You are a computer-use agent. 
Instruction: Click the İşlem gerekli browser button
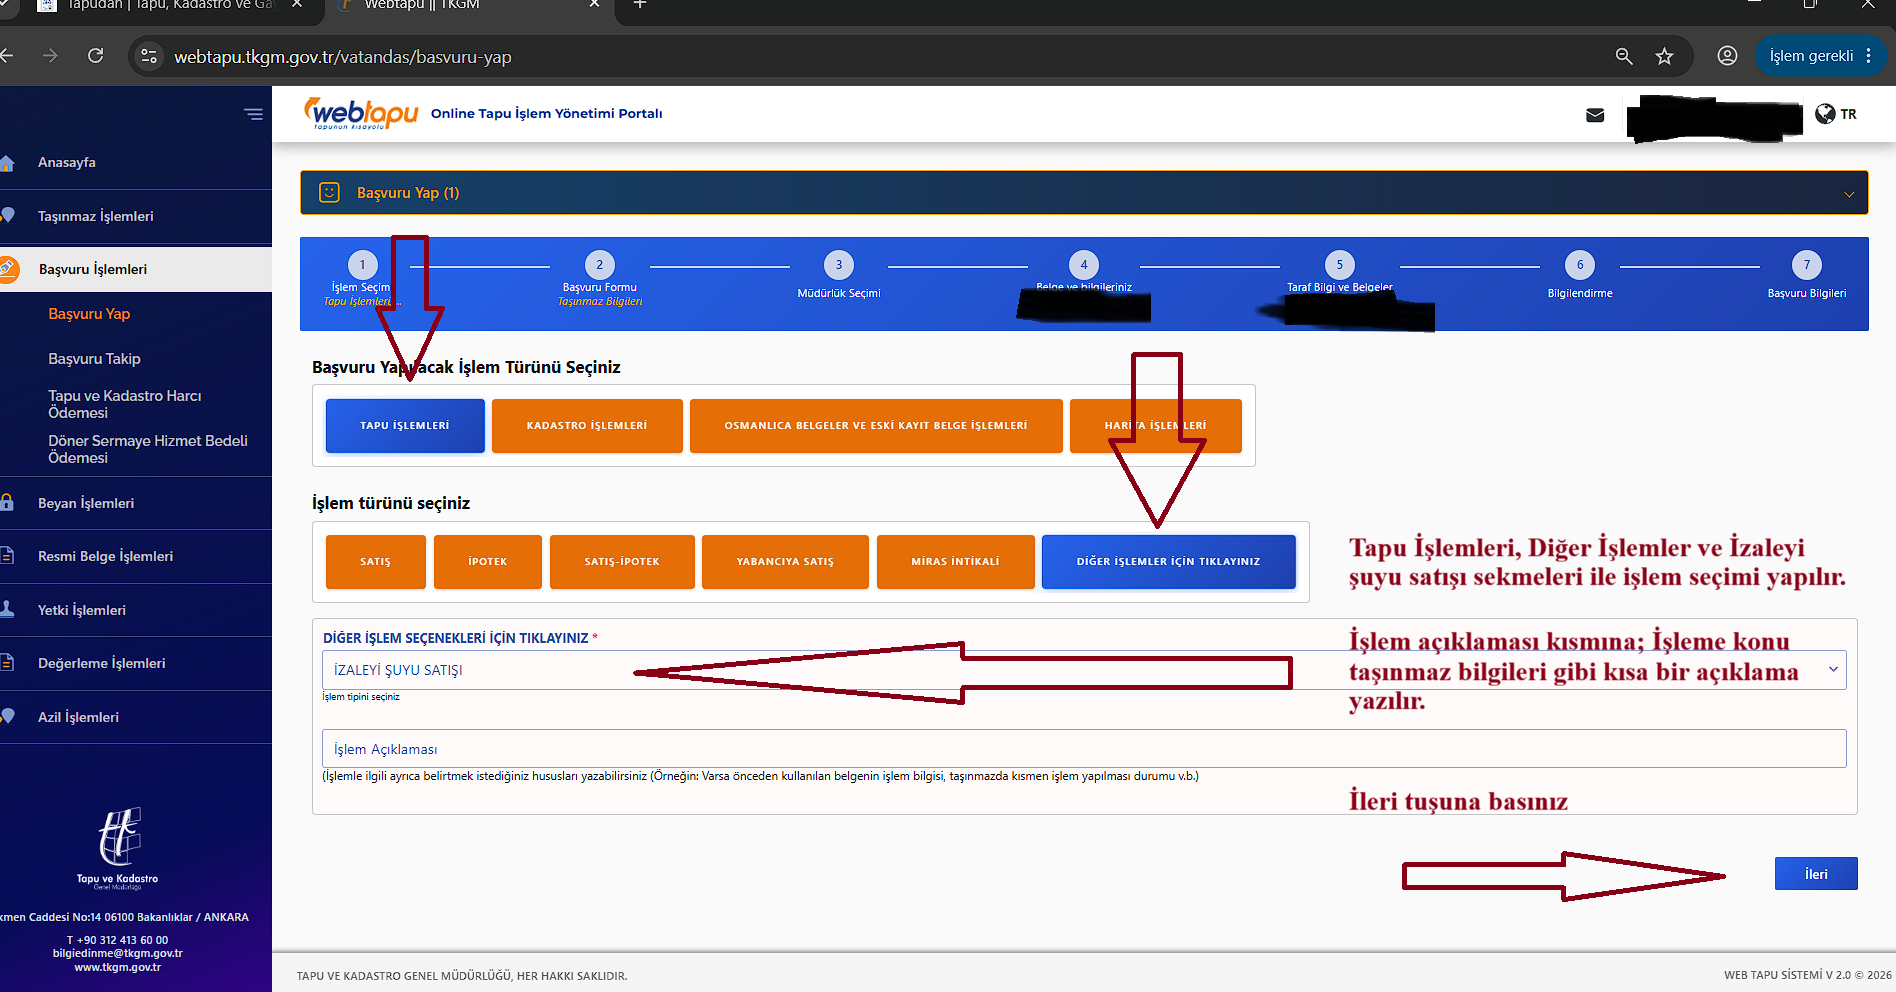pyautogui.click(x=1820, y=56)
